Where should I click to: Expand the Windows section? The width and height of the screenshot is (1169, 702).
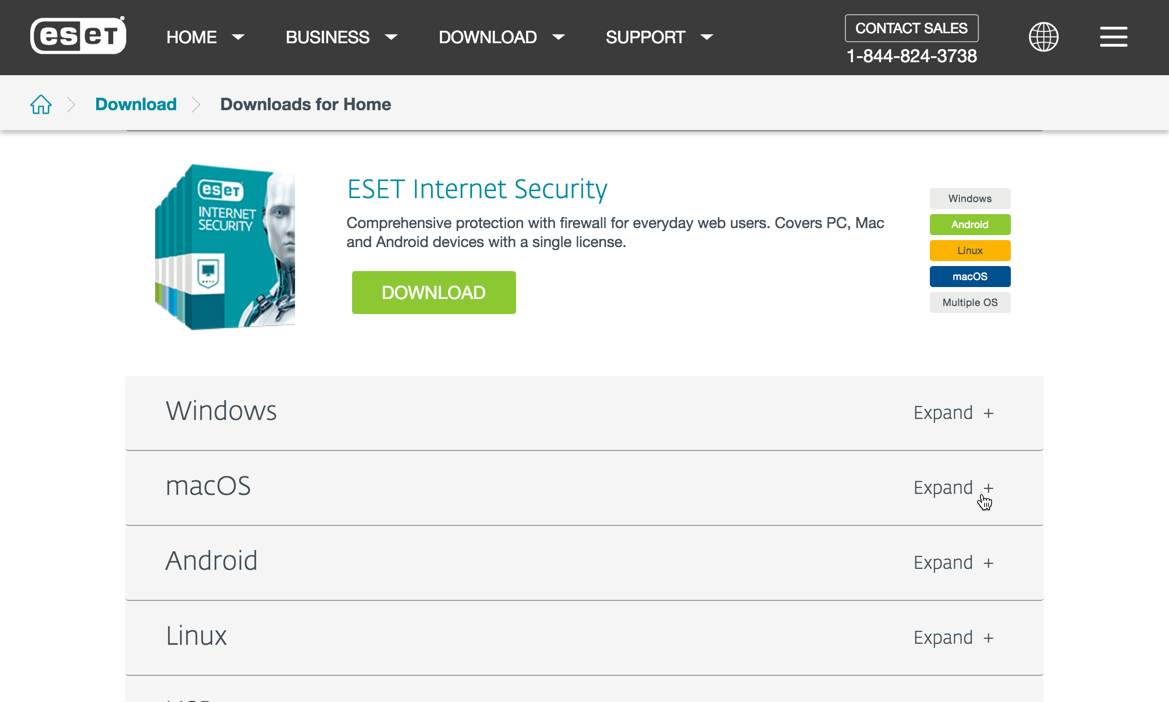pyautogui.click(x=954, y=413)
